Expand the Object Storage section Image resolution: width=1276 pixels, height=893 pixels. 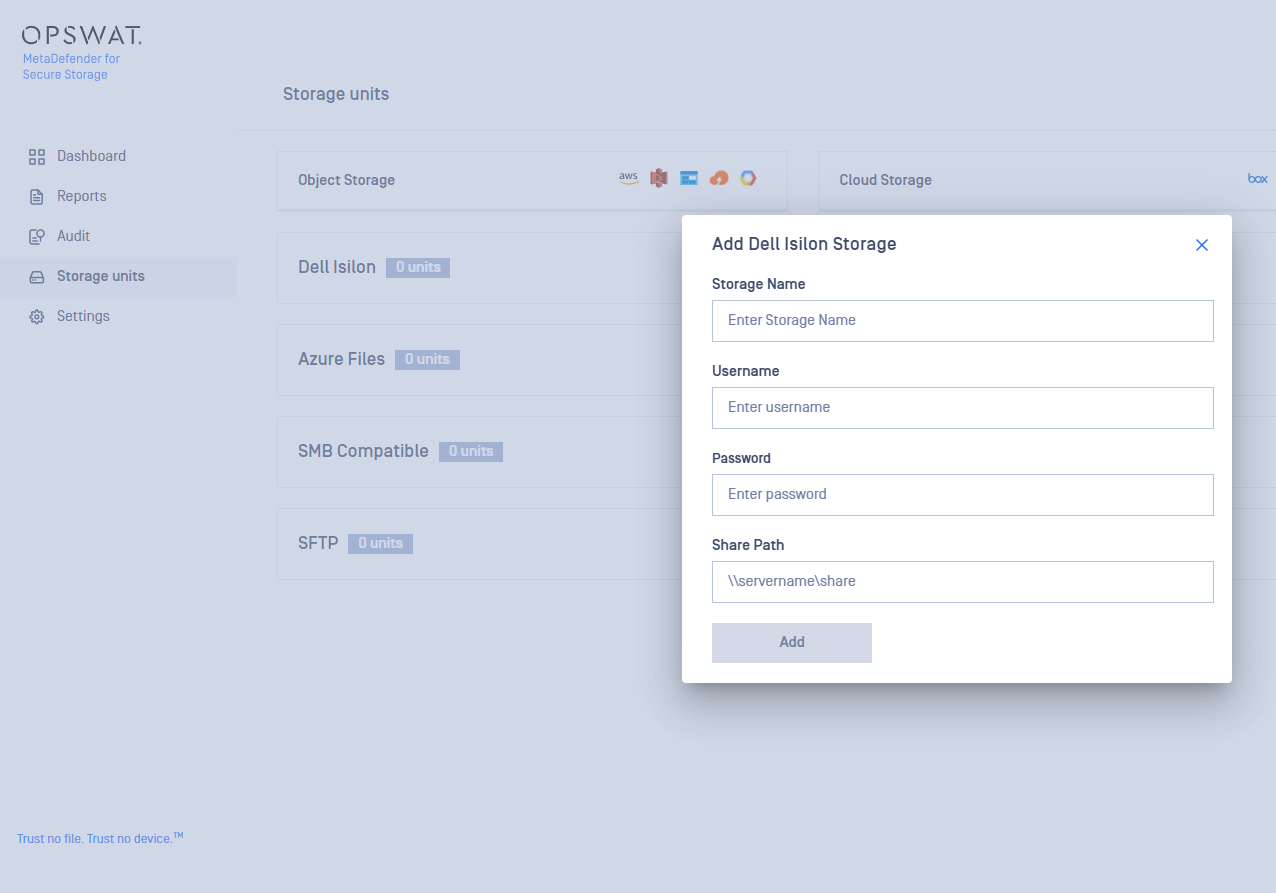click(x=532, y=181)
